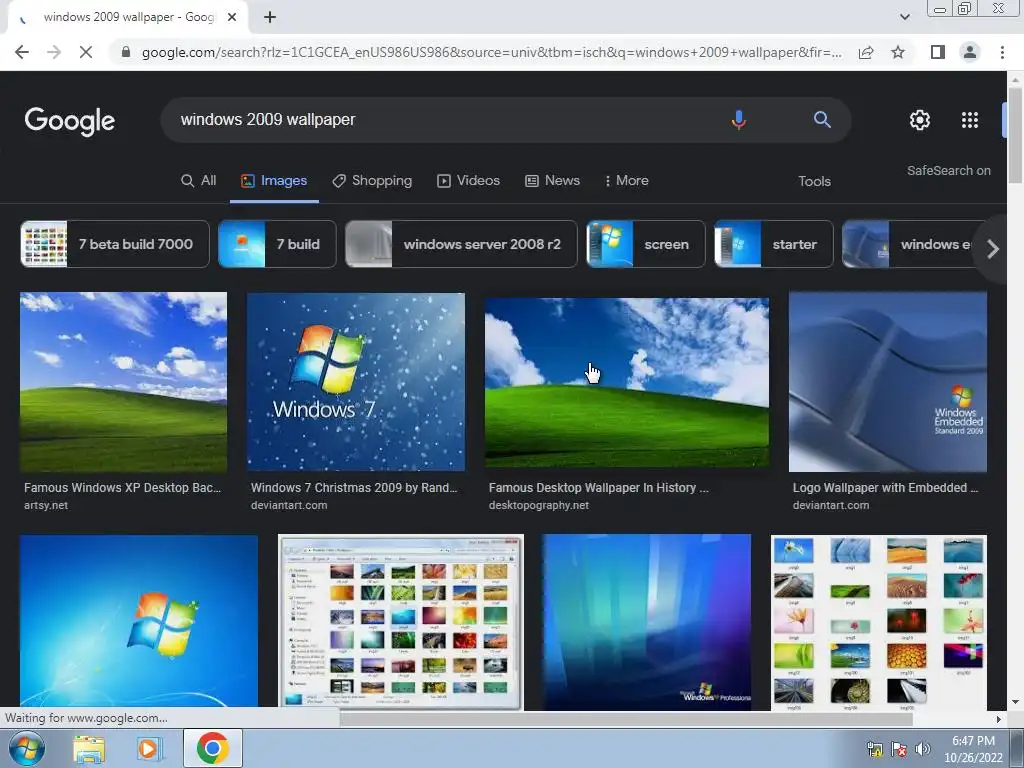
Task: Click the vertical page scrollbar thumb
Action: 1015,135
